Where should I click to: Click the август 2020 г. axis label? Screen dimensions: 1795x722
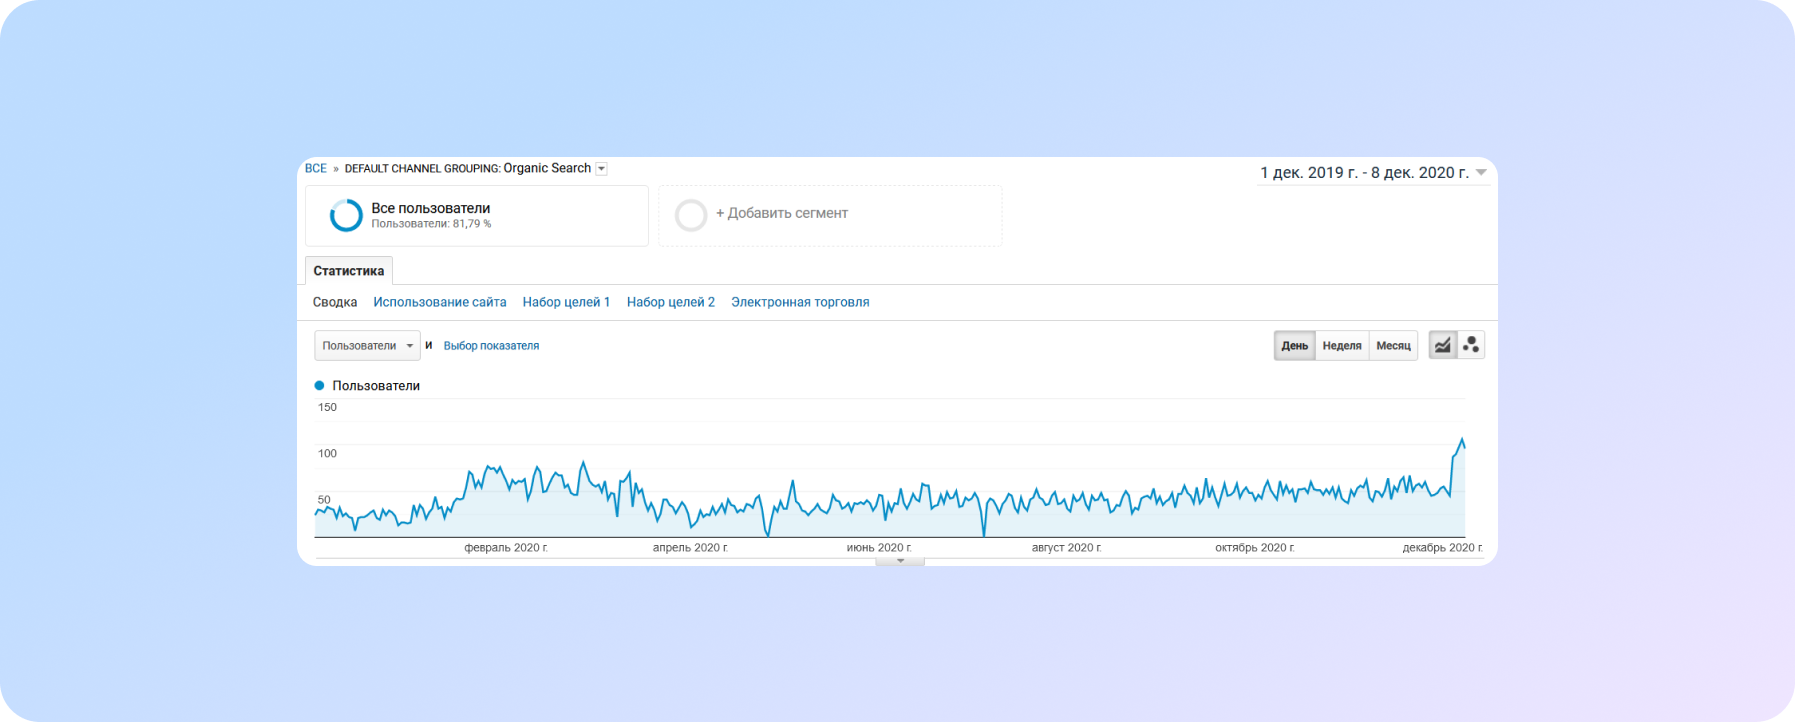pos(1066,548)
